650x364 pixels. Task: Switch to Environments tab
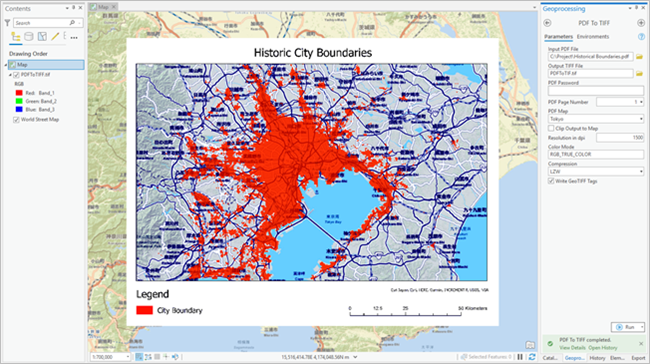[593, 36]
